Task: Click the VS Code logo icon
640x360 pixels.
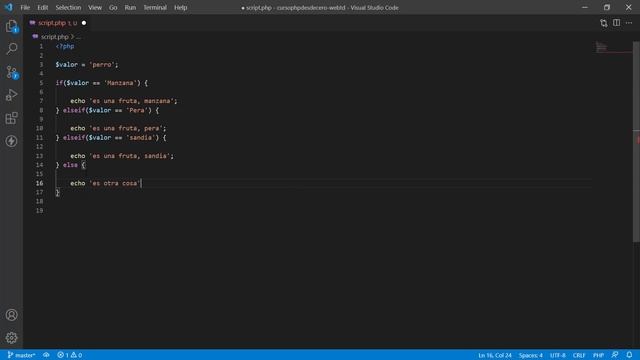Action: (9, 7)
